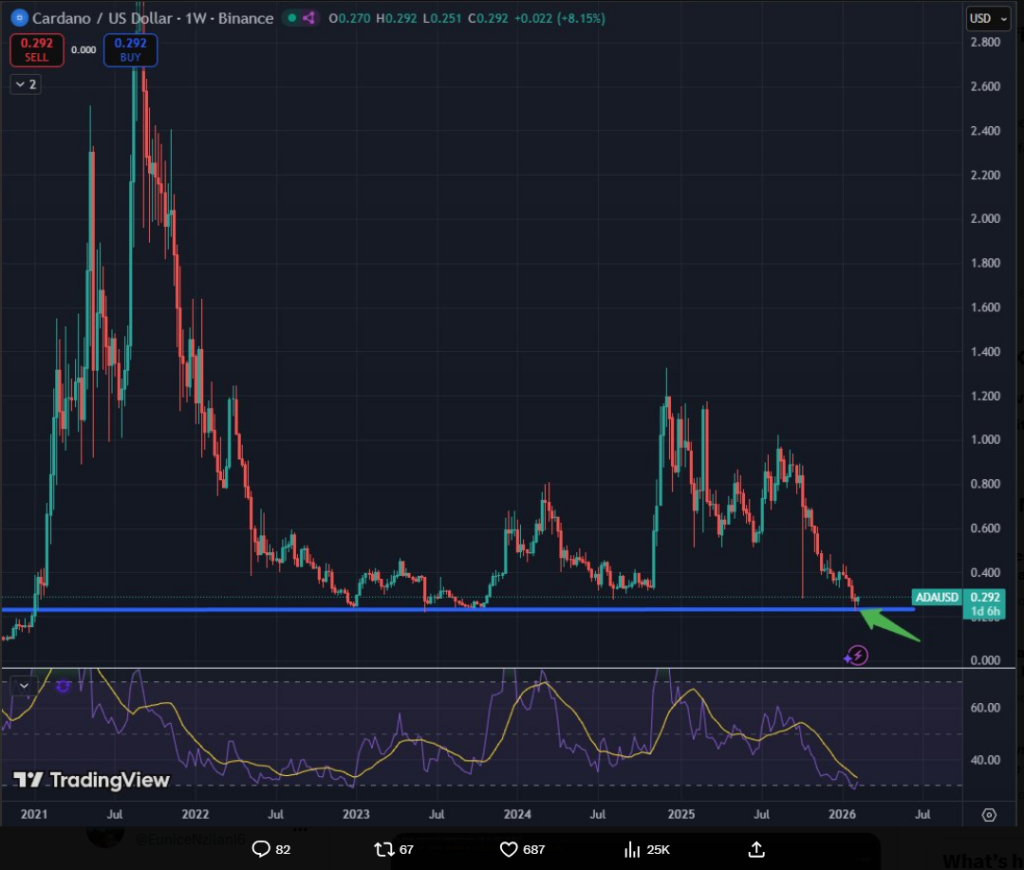This screenshot has width=1024, height=870.
Task: Click the share upload icon
Action: click(757, 849)
